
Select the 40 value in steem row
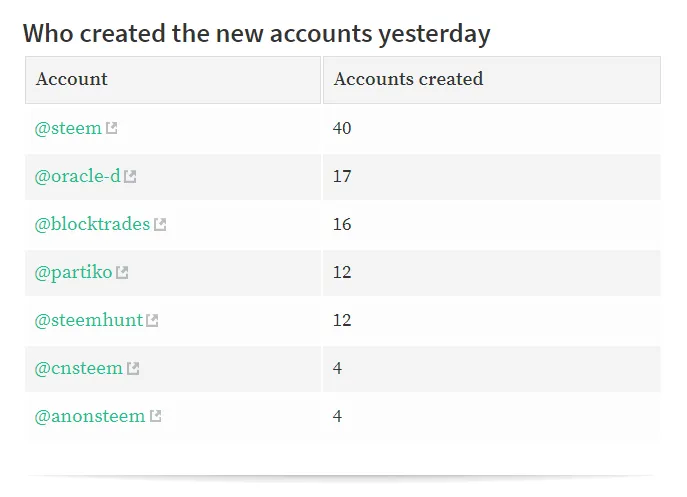tap(342, 128)
